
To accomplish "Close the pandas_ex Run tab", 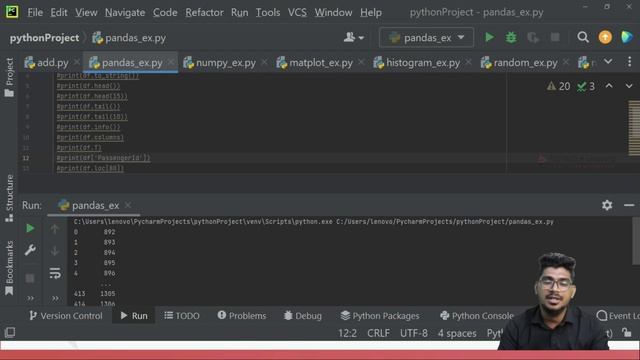I will coord(128,205).
